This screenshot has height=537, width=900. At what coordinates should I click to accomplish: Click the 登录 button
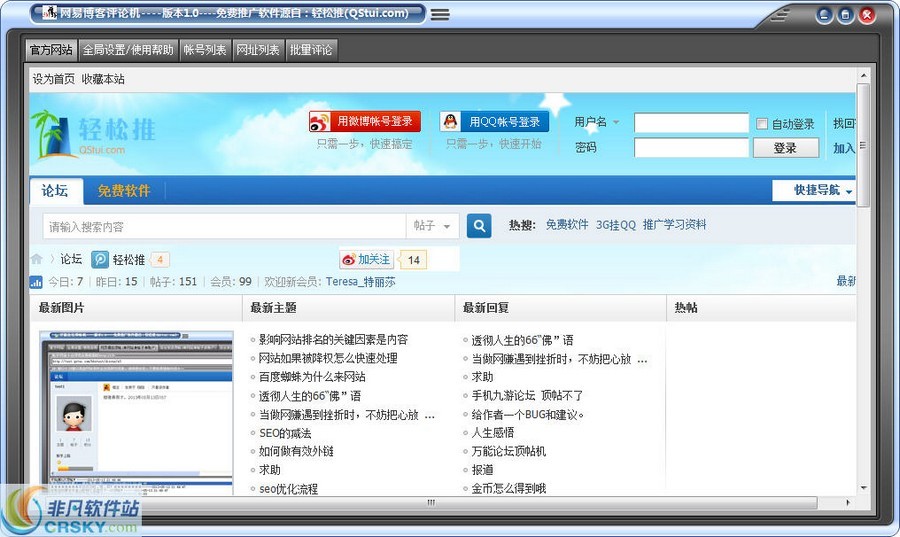click(x=786, y=148)
